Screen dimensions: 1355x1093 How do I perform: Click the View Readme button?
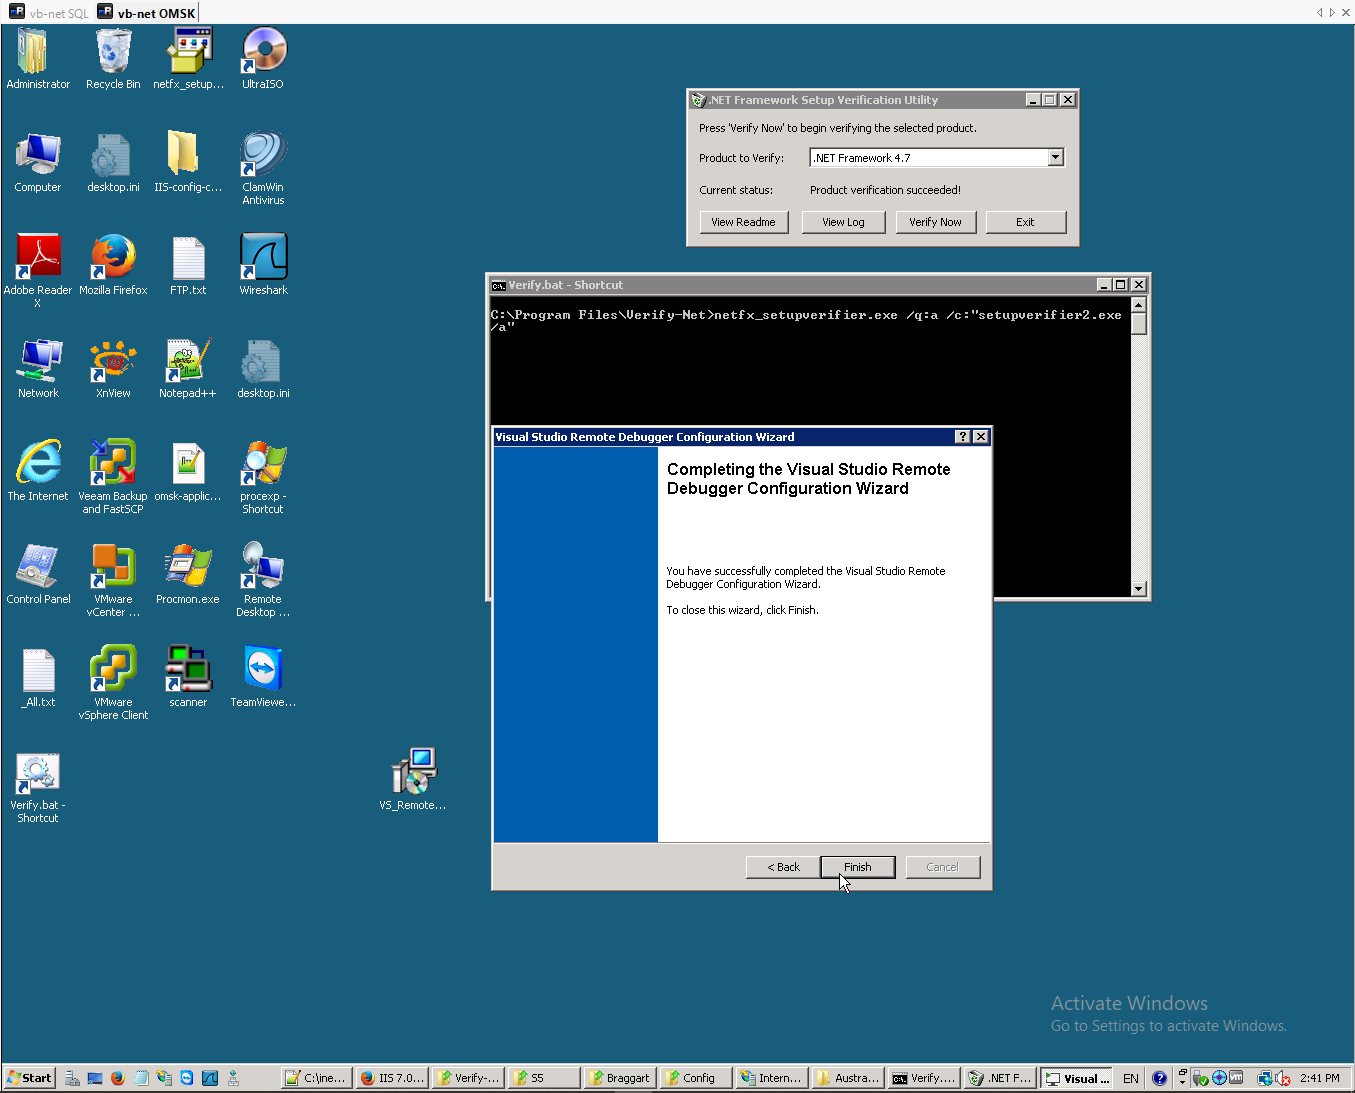(743, 222)
